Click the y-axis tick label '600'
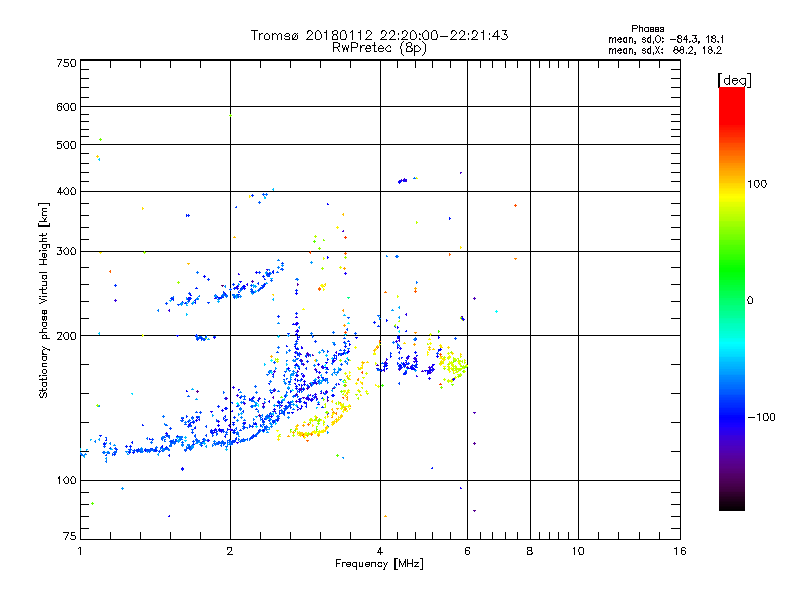Screen dimensions: 800x600 [66, 107]
